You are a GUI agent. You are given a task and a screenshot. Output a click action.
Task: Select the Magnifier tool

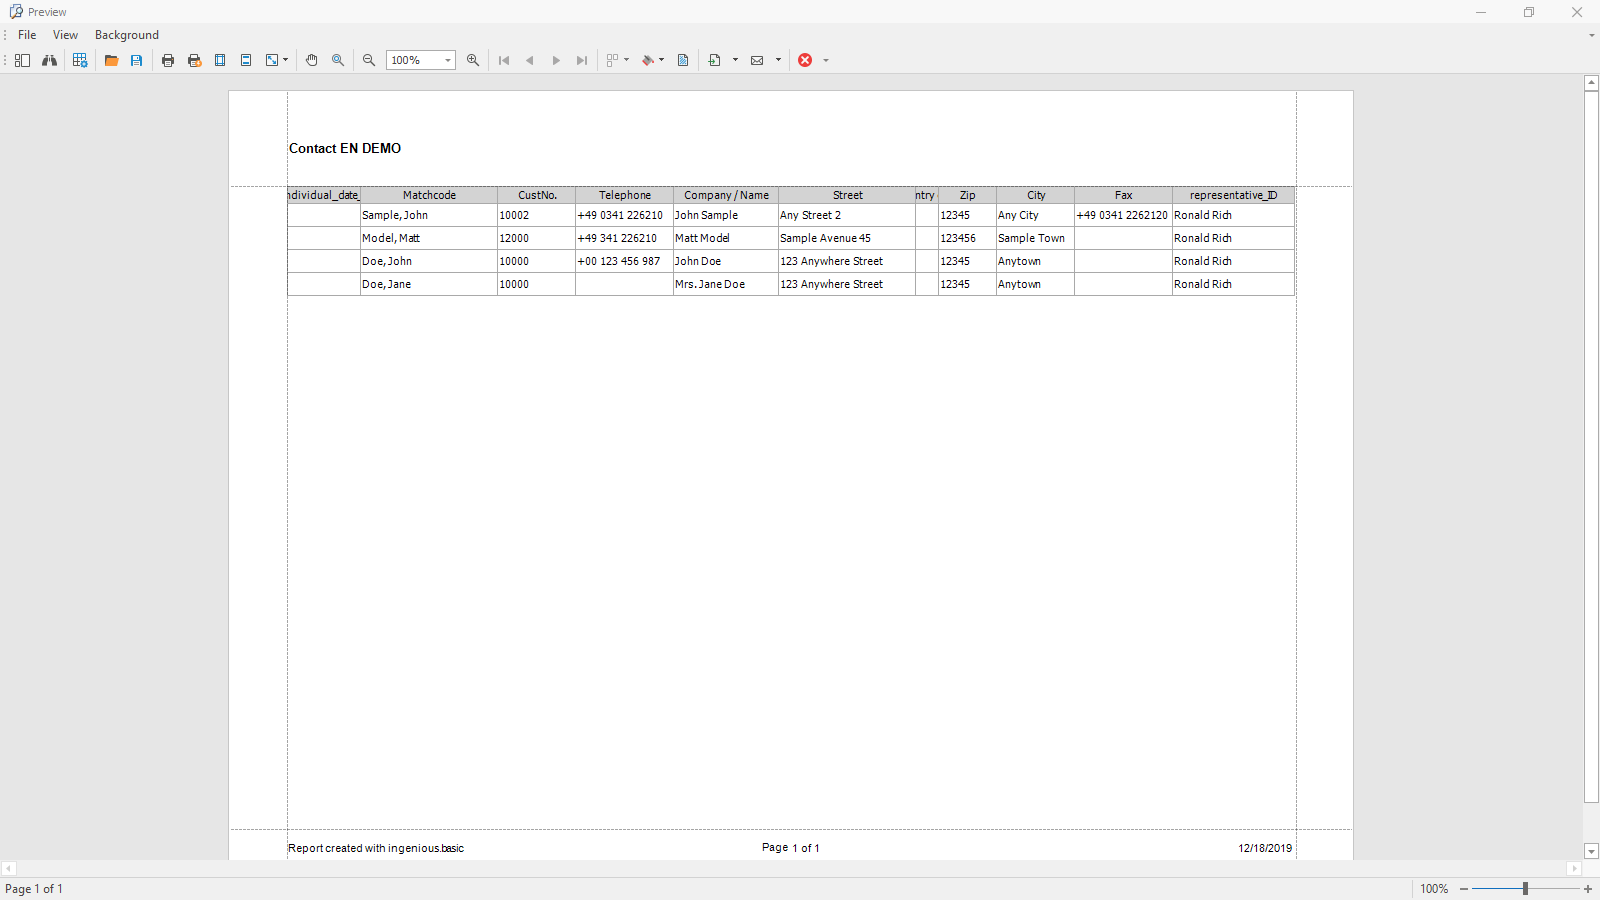coord(338,60)
